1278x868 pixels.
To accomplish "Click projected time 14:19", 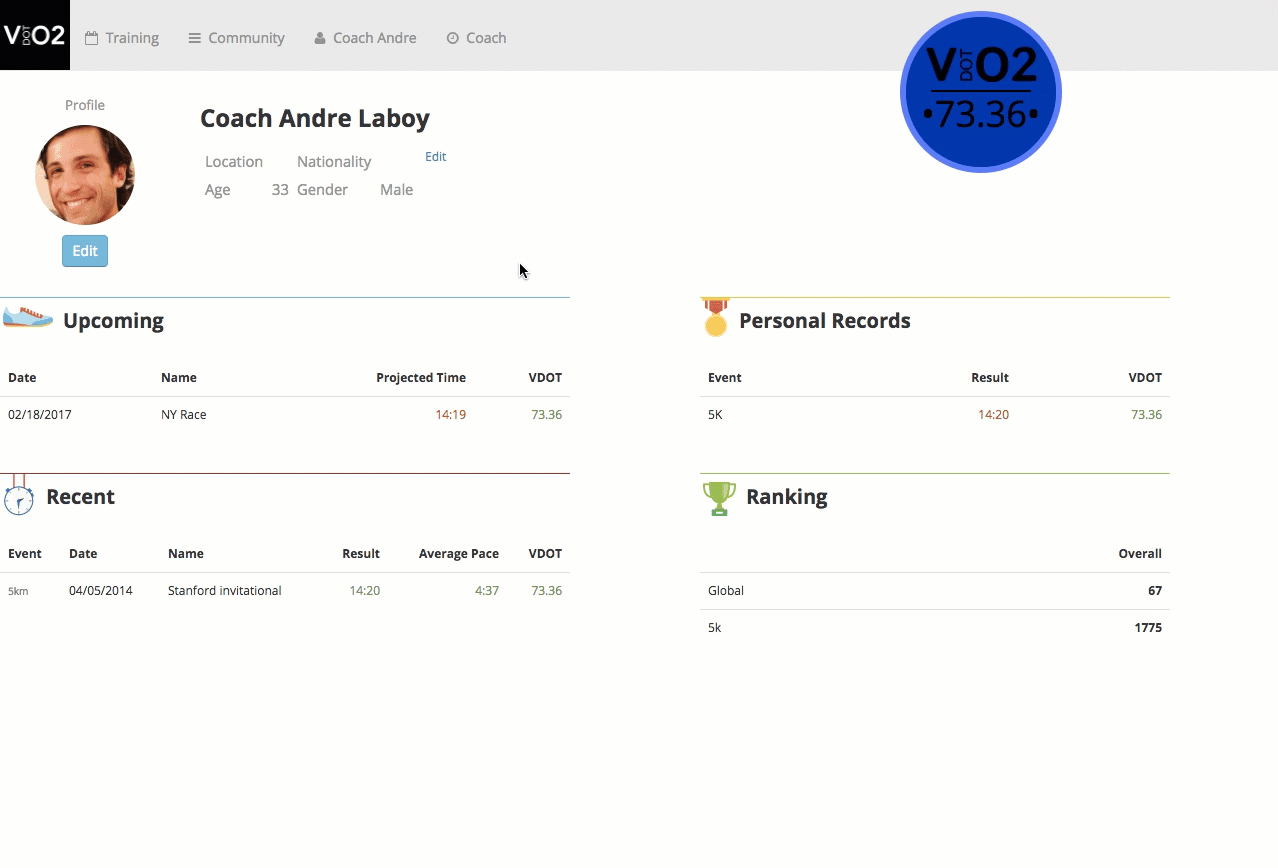I will (x=450, y=414).
